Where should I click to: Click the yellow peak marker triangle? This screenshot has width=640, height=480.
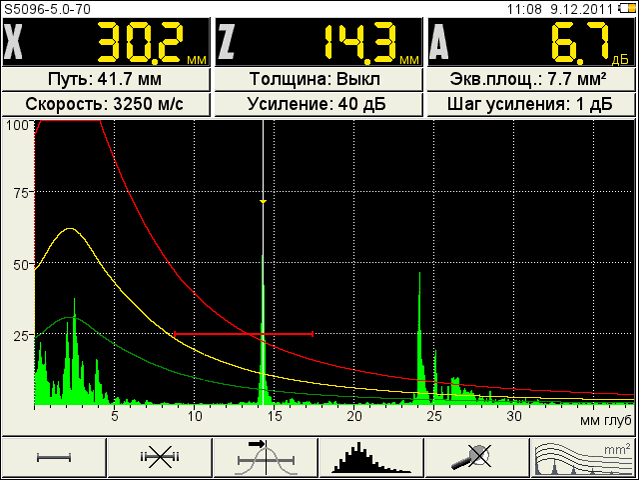tap(263, 202)
